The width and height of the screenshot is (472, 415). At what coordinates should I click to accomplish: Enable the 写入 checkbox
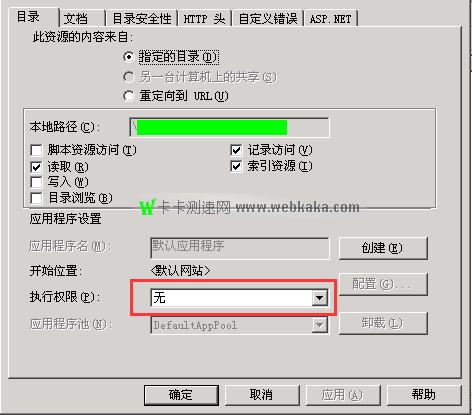[x=36, y=182]
